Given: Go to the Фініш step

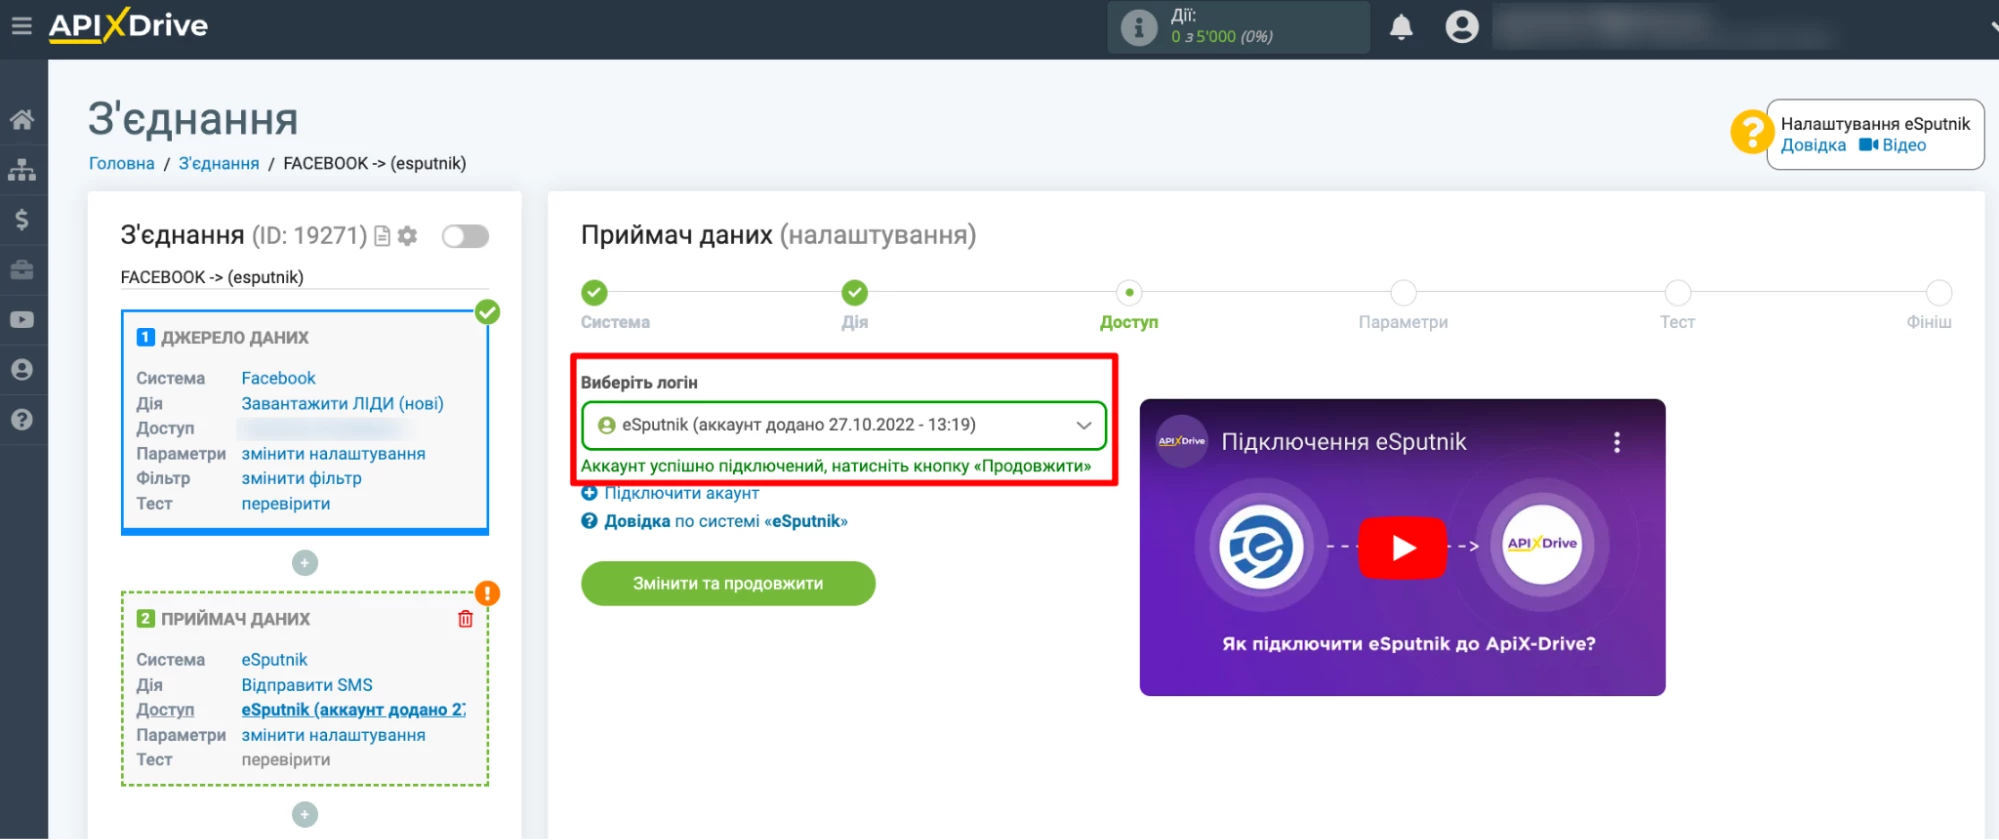Looking at the screenshot, I should (1938, 293).
